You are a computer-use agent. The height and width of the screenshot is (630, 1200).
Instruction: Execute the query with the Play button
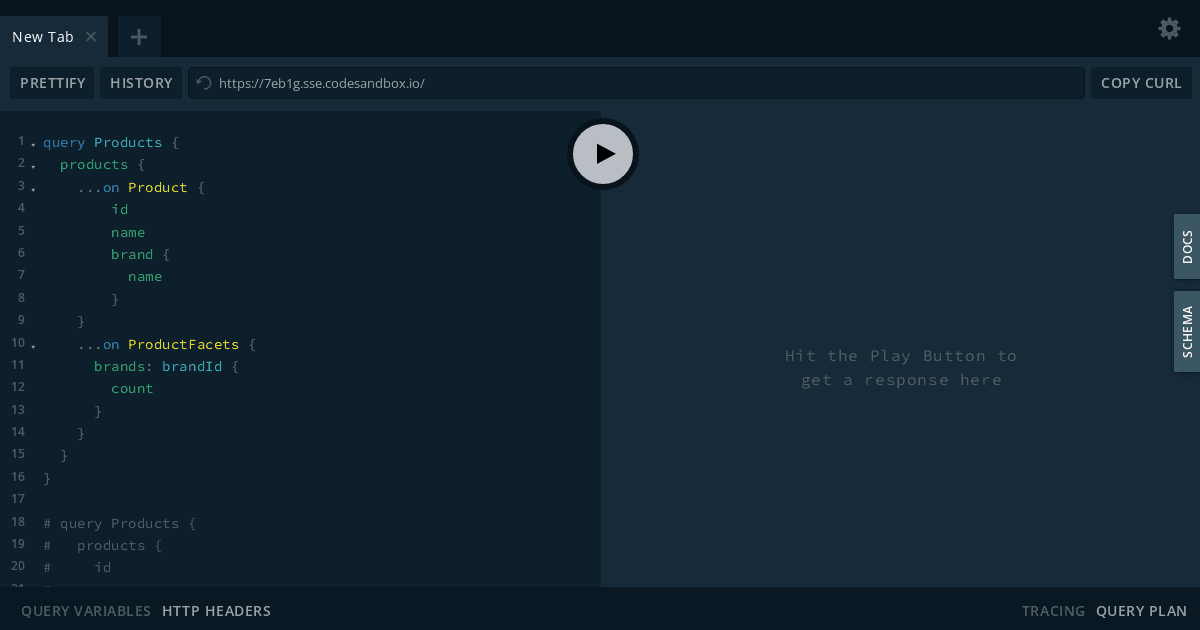click(603, 153)
